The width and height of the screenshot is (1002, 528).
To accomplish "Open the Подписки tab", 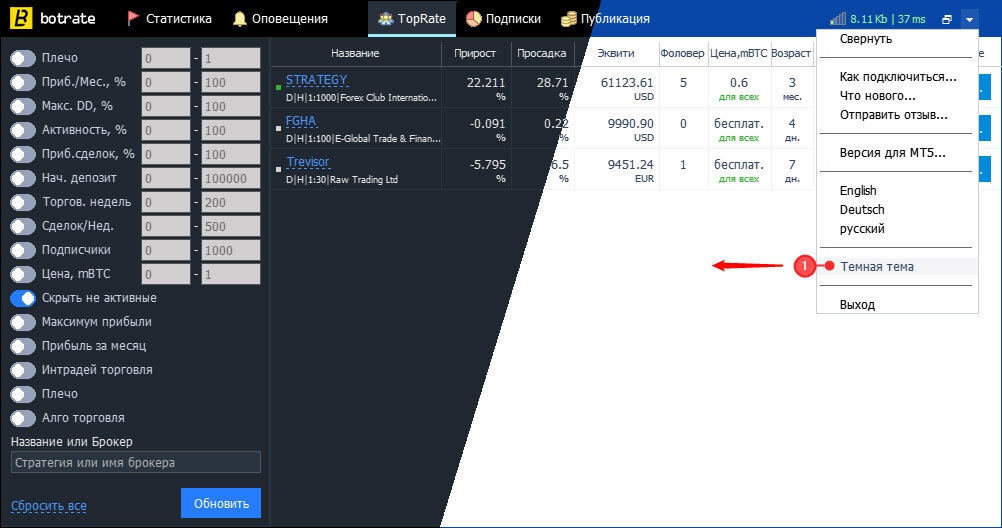I will 503,19.
